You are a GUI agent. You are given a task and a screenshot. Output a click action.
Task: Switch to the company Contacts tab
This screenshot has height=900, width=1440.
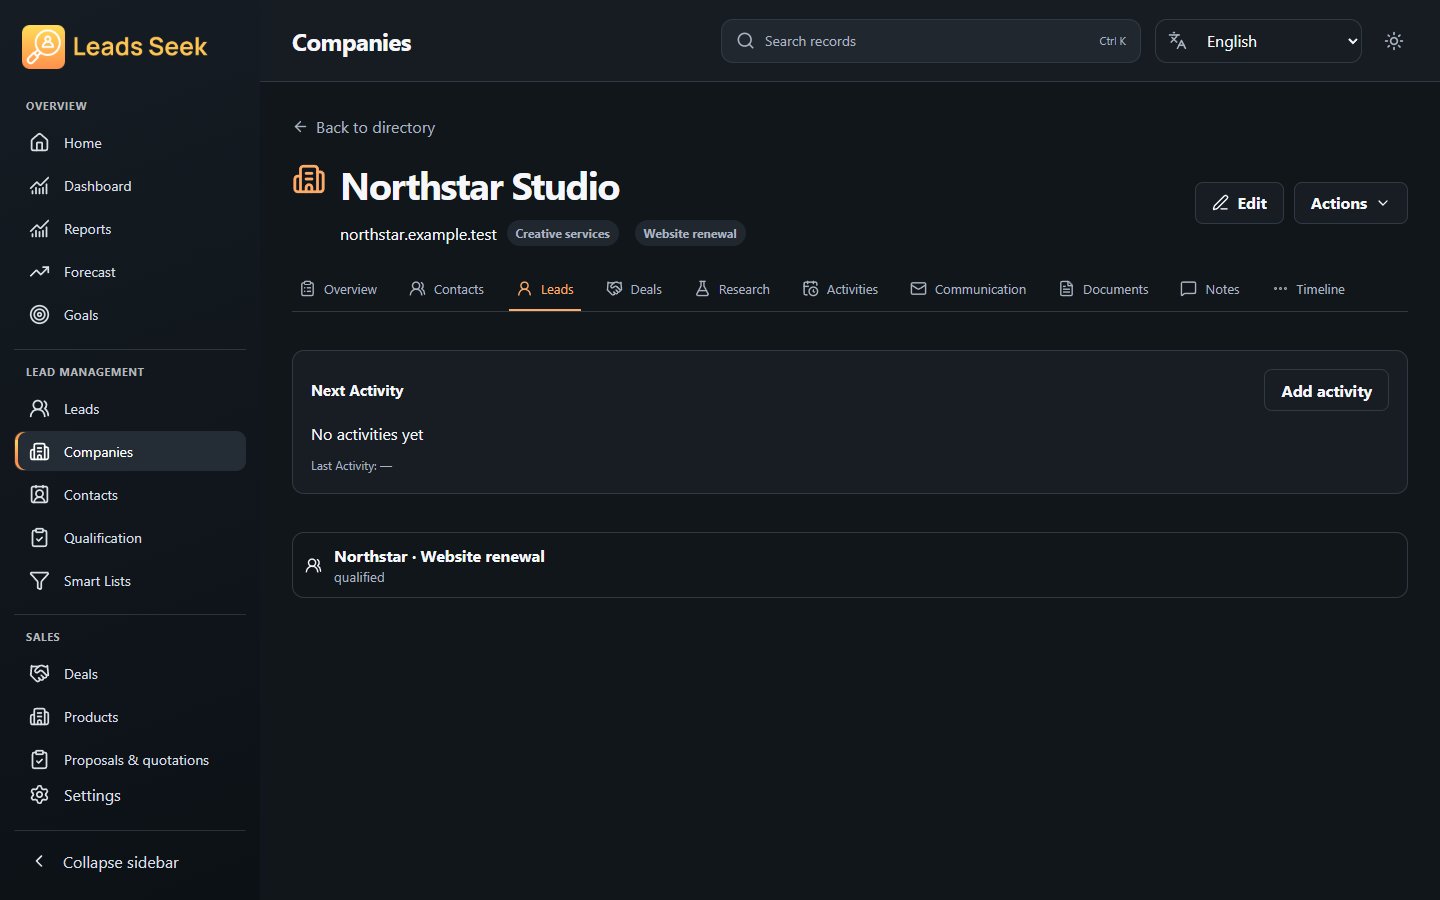[x=447, y=289]
